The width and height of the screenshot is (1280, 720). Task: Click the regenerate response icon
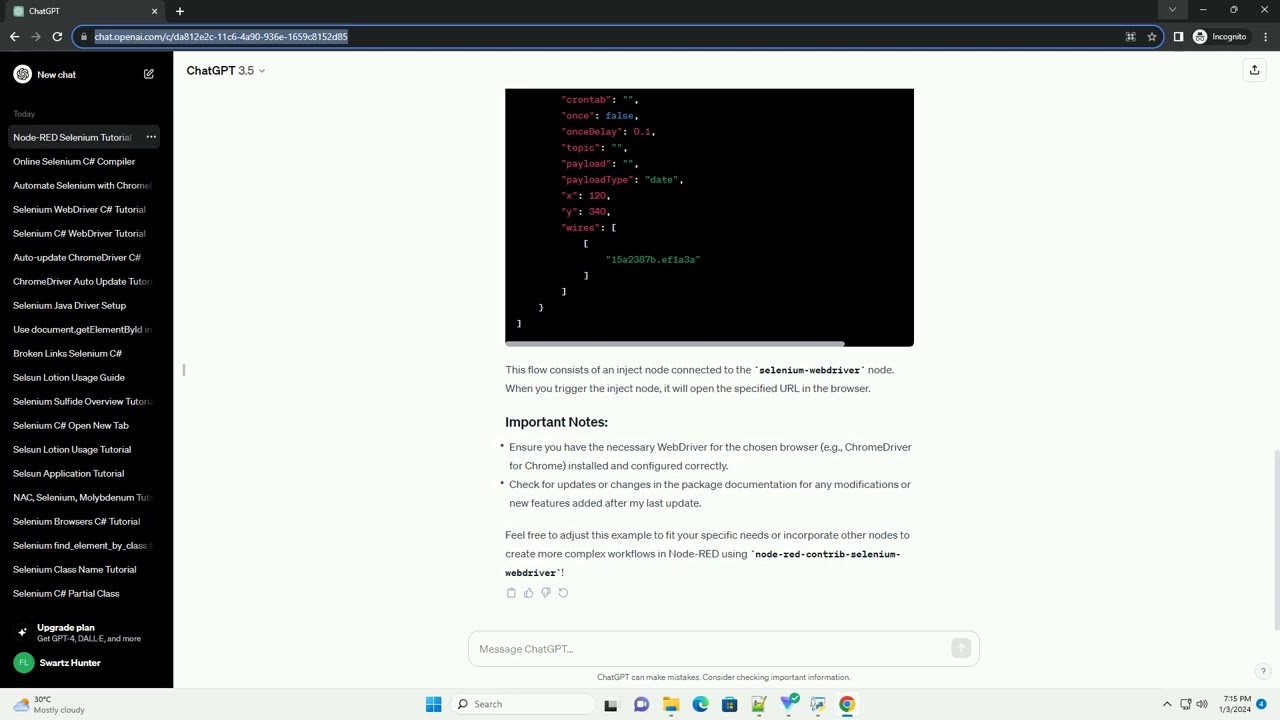coord(563,593)
